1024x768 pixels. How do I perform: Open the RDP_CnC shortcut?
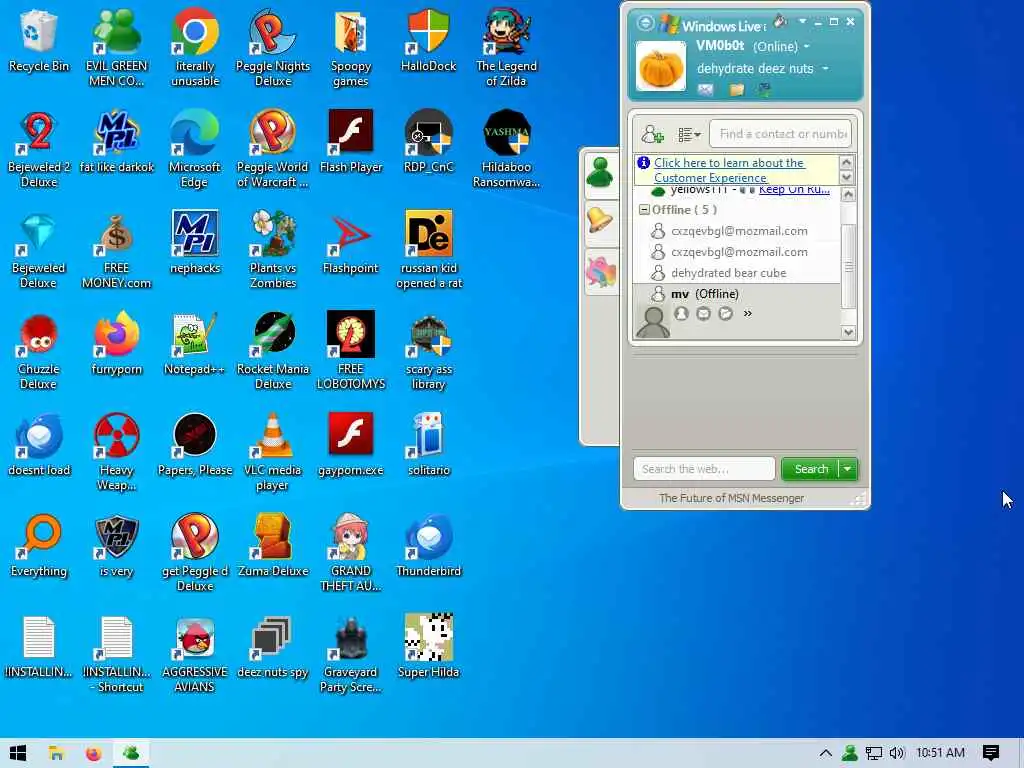pos(428,142)
